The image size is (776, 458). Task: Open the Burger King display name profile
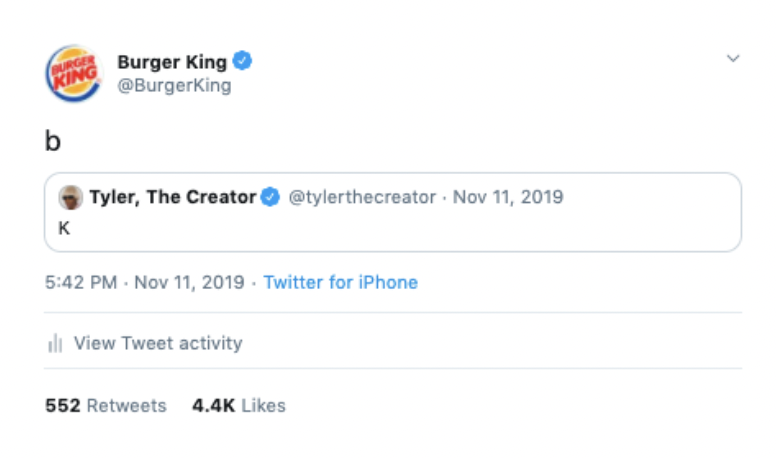(x=172, y=62)
